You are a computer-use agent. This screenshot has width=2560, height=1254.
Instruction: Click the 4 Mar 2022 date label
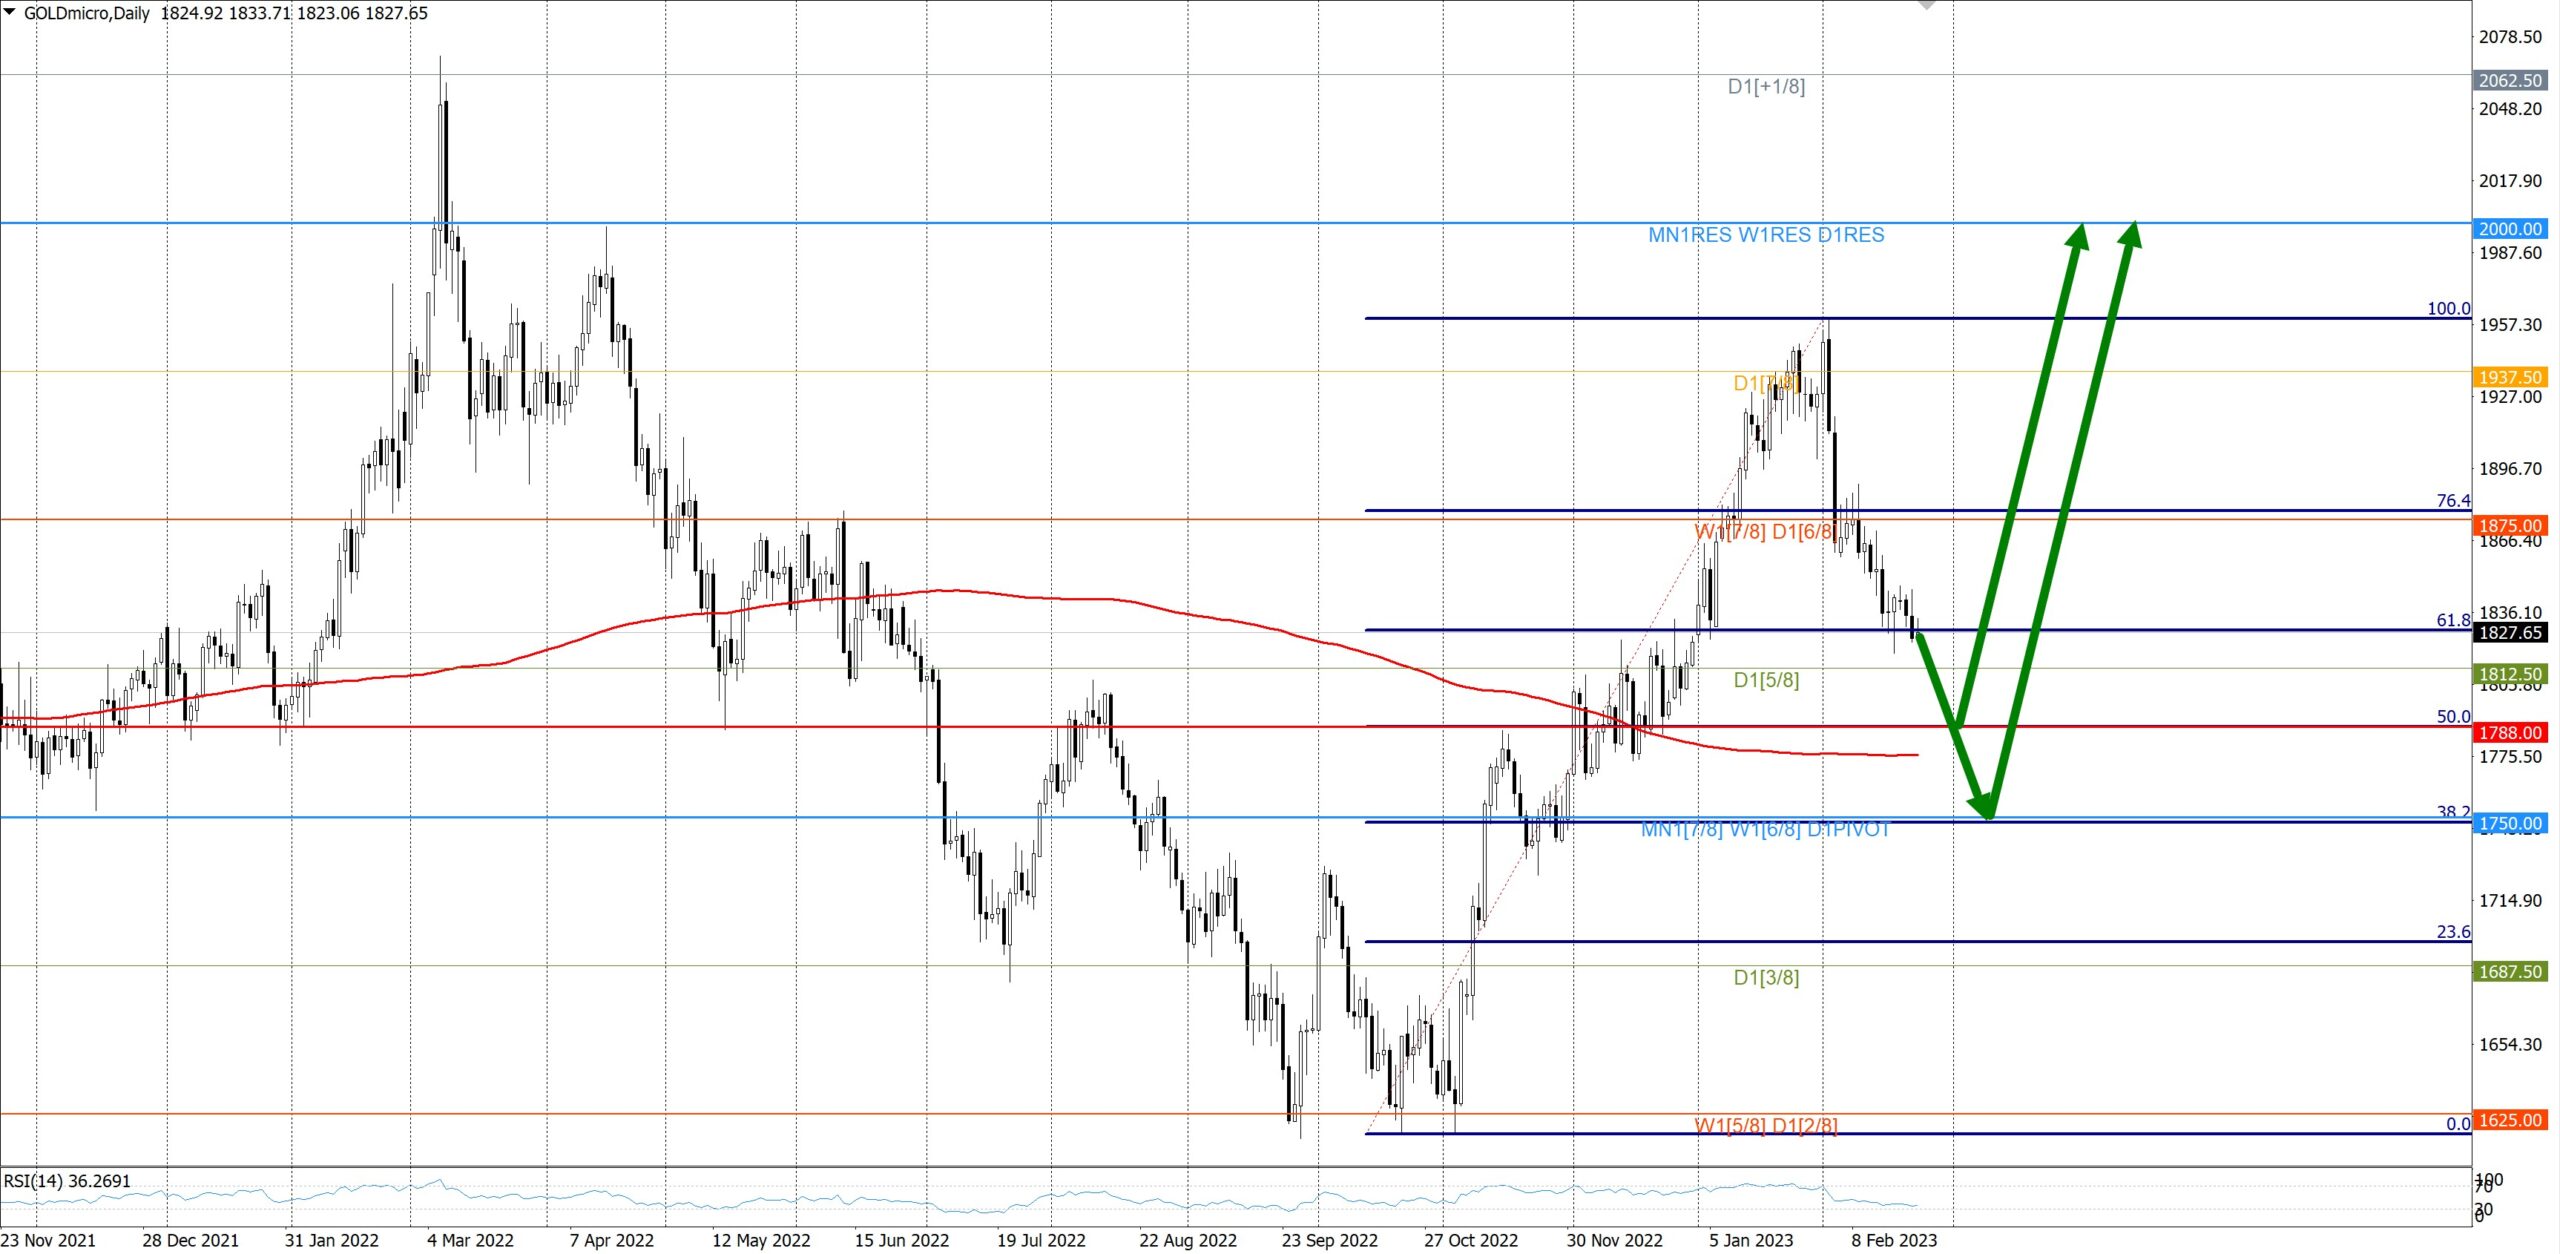(470, 1240)
